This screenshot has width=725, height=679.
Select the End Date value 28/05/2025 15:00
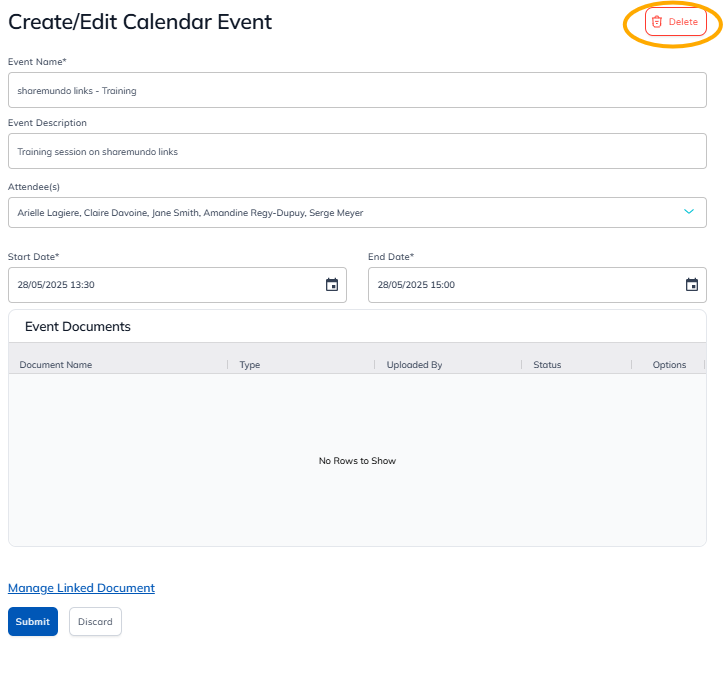416,285
